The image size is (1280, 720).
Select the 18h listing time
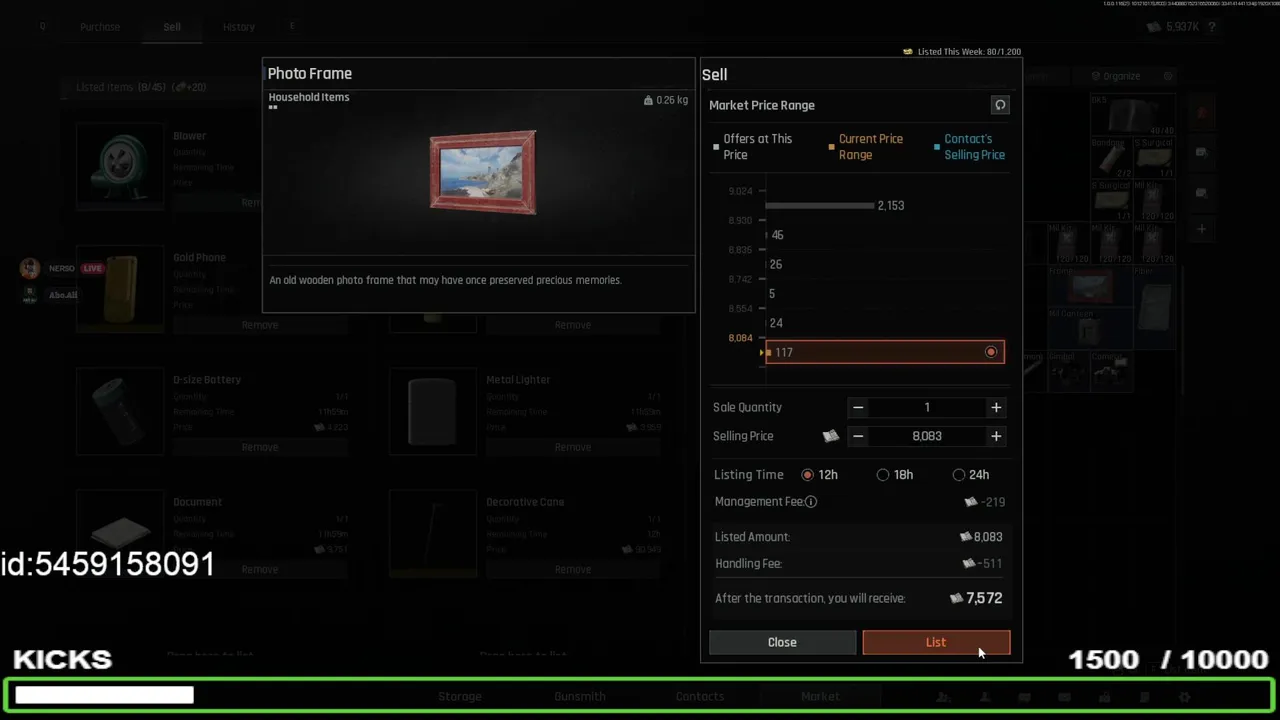click(x=895, y=475)
